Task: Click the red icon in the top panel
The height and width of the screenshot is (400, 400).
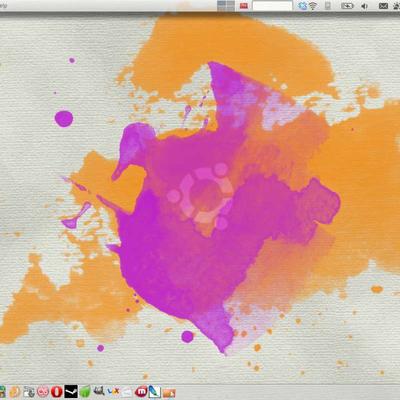Action: pyautogui.click(x=244, y=6)
